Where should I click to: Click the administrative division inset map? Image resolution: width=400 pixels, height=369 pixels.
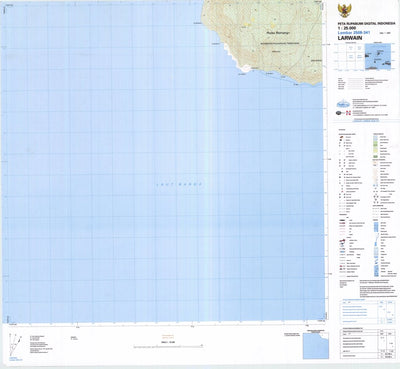coord(316,347)
